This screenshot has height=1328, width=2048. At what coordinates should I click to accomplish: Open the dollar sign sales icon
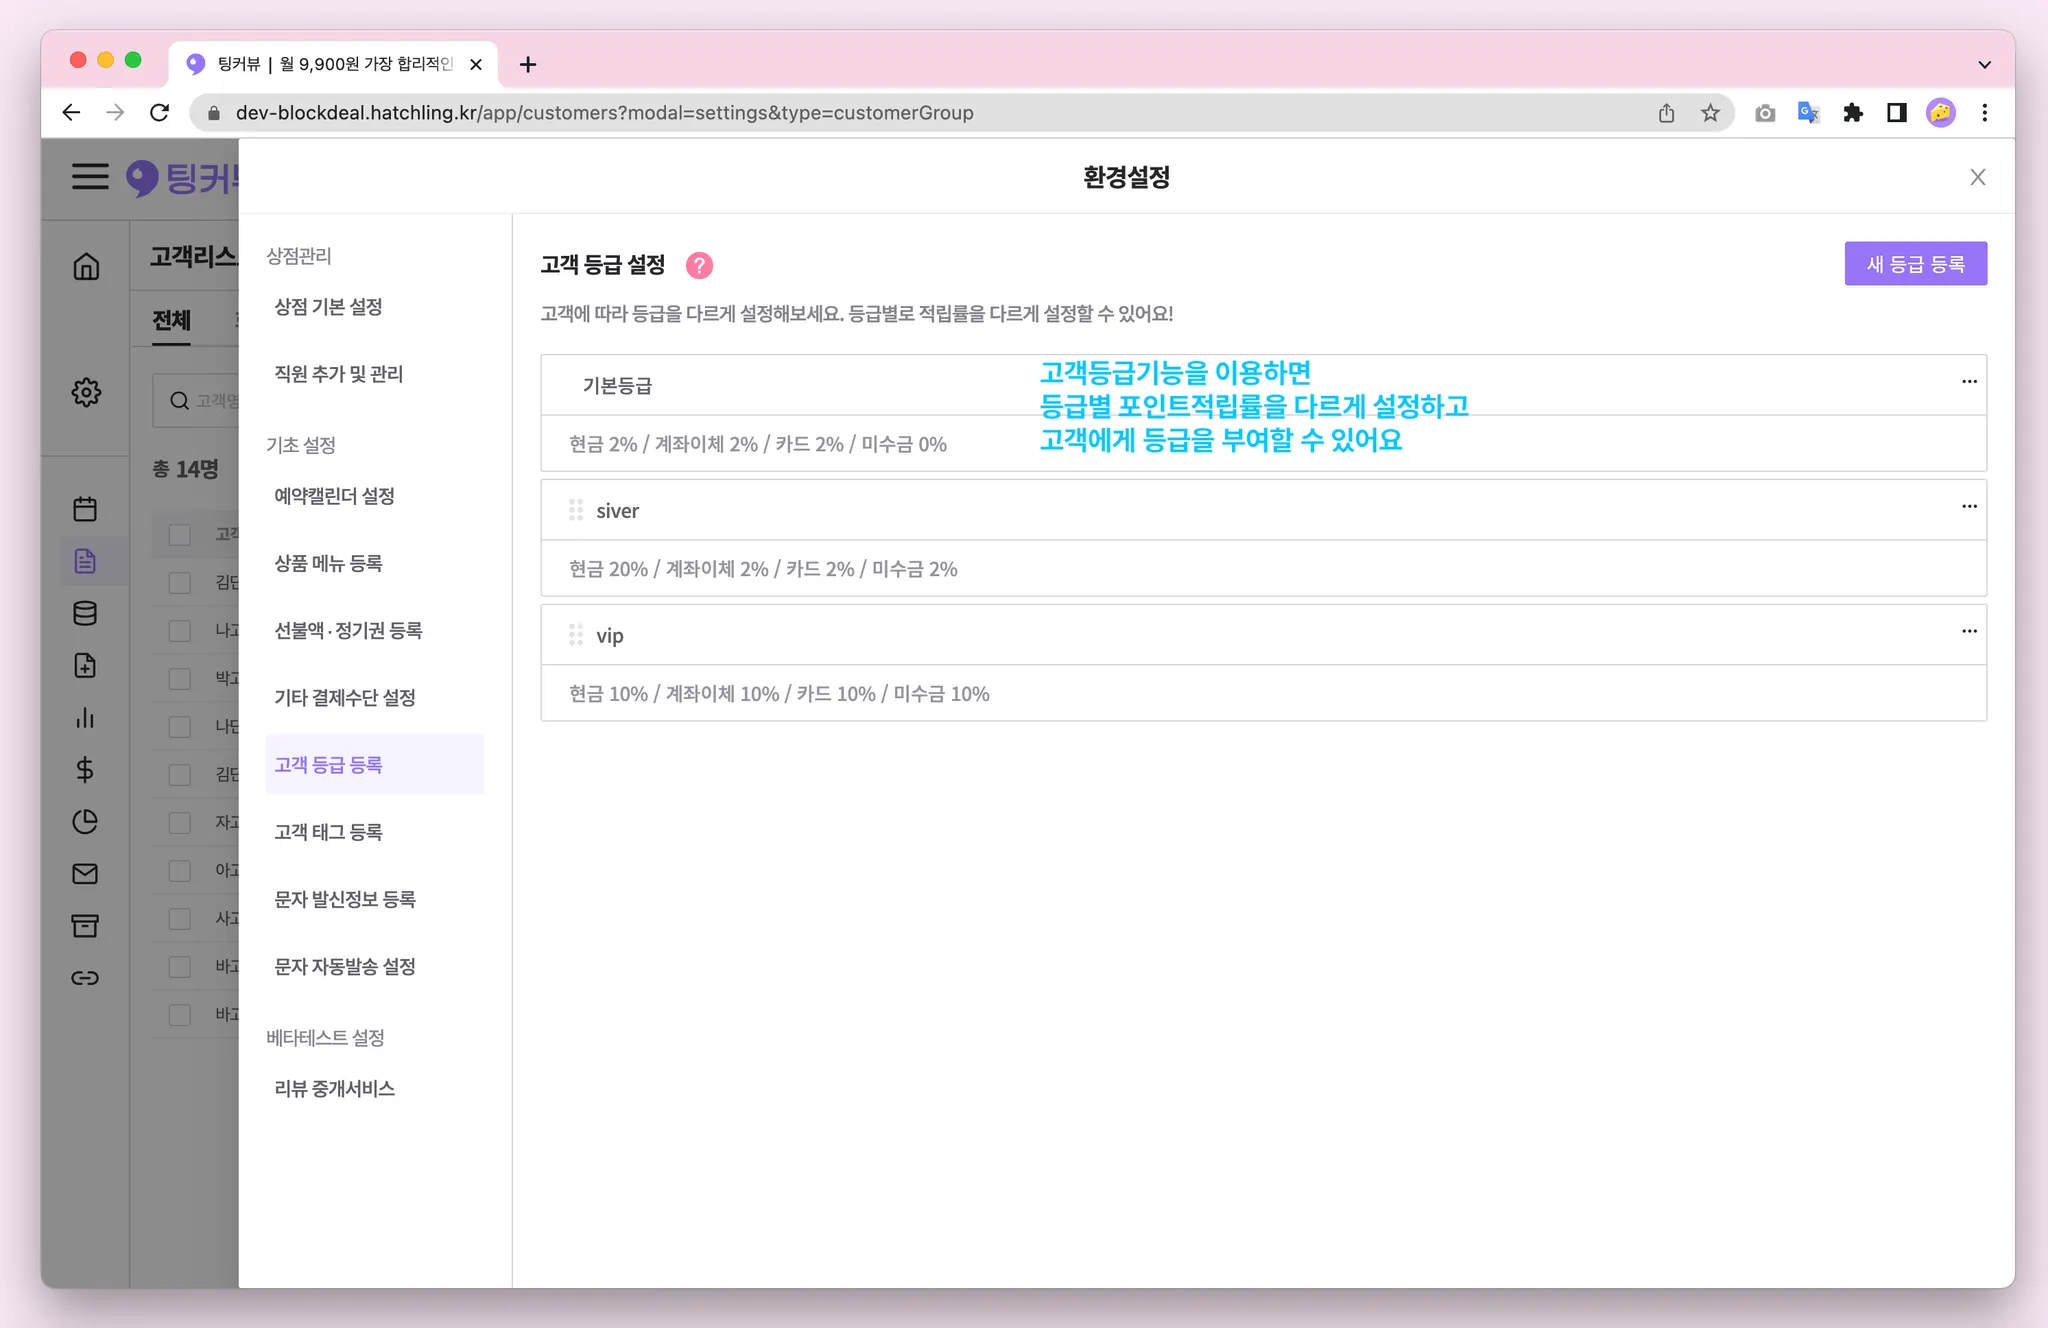tap(85, 769)
